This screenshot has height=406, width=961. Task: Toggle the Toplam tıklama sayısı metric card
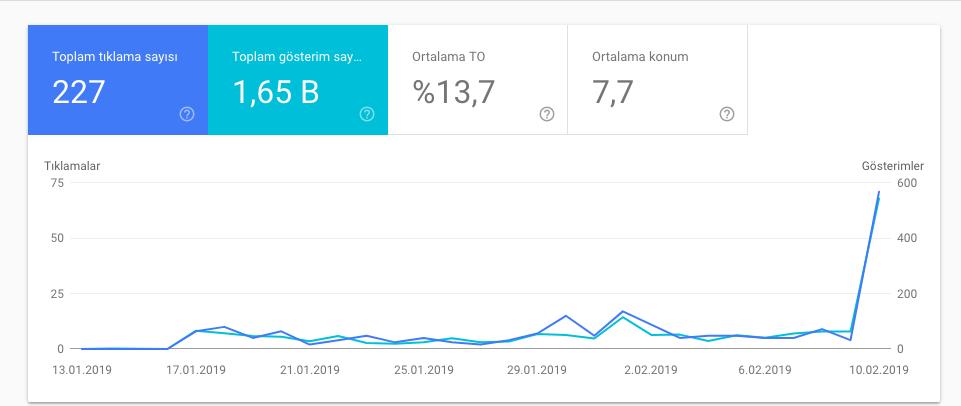pyautogui.click(x=118, y=80)
